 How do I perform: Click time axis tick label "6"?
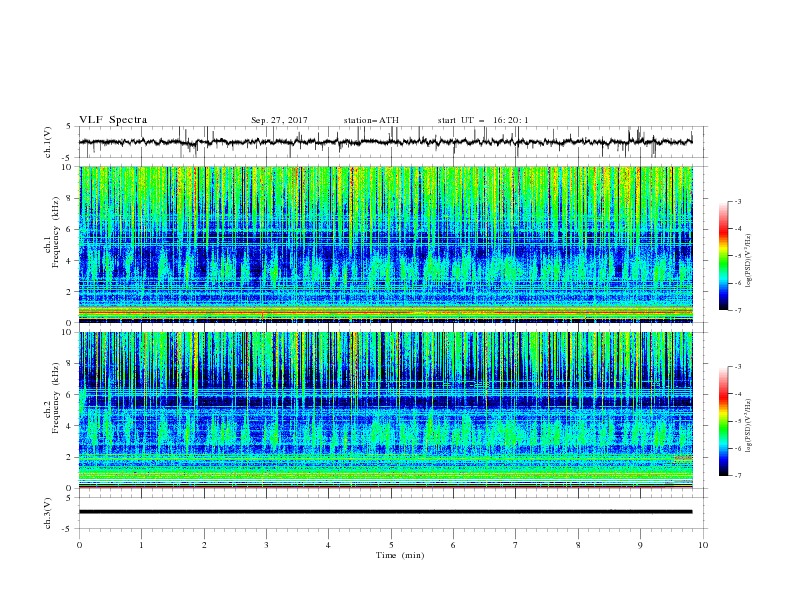click(453, 545)
